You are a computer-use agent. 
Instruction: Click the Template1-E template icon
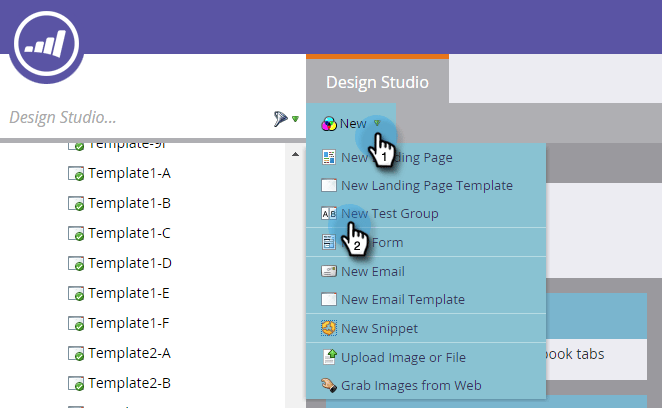click(x=76, y=294)
